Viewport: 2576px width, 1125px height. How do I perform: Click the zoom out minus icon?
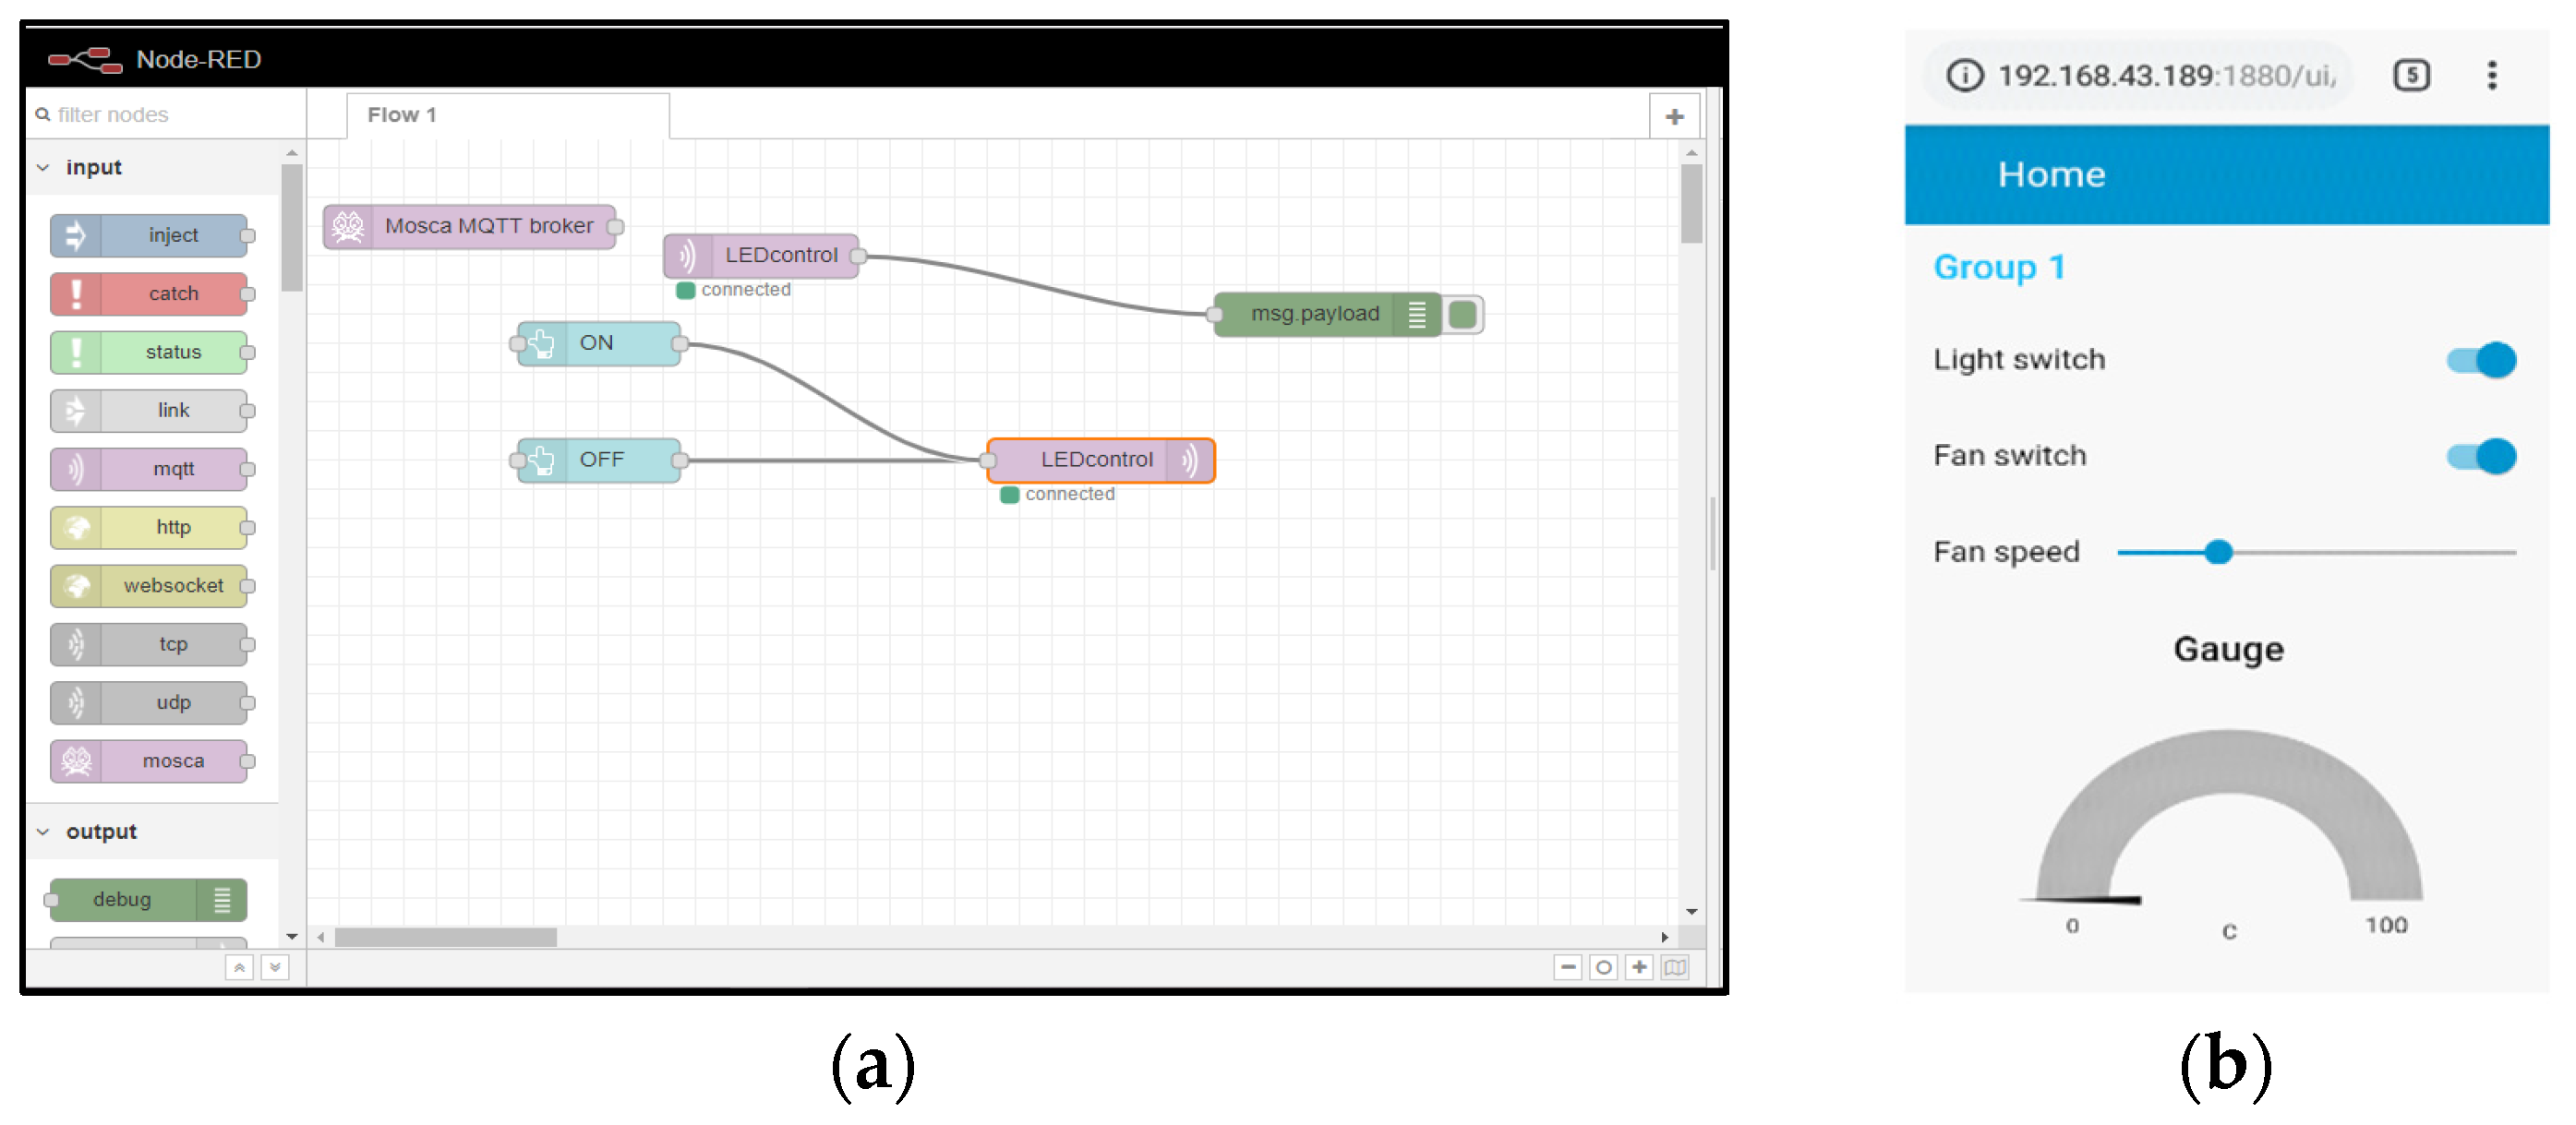coord(1567,967)
